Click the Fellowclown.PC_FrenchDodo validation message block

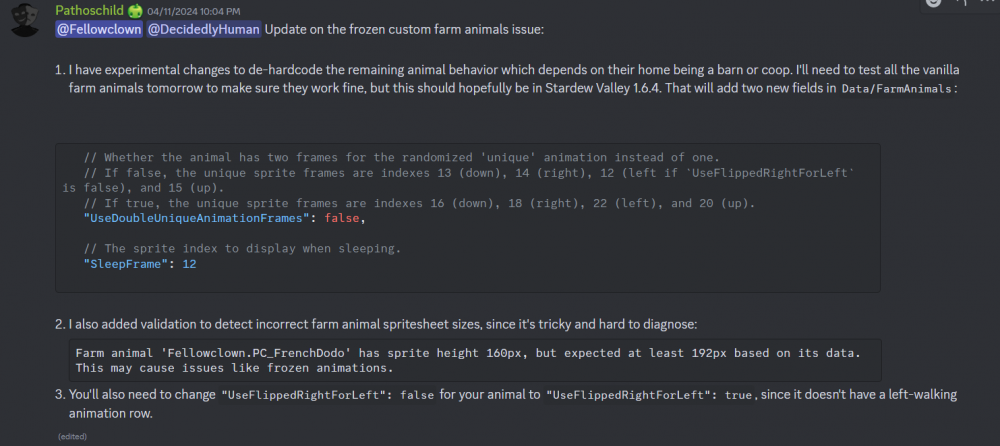(468, 360)
